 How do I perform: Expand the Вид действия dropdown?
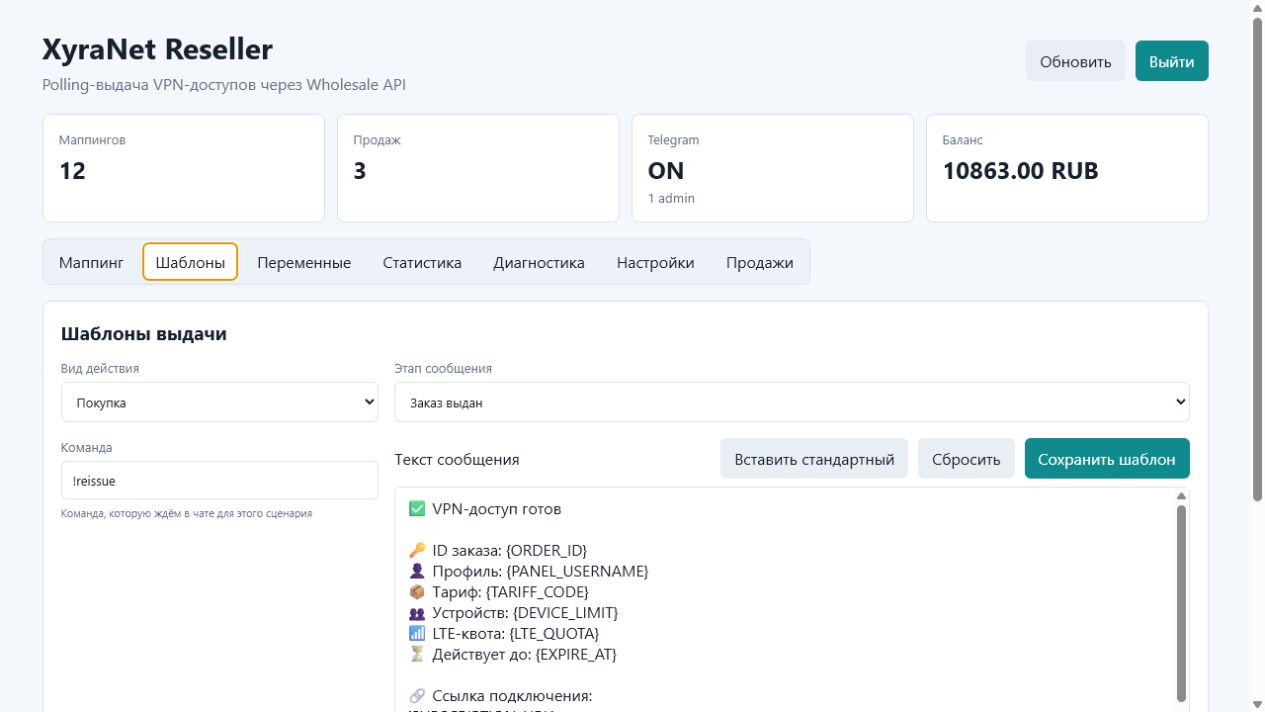coord(219,402)
